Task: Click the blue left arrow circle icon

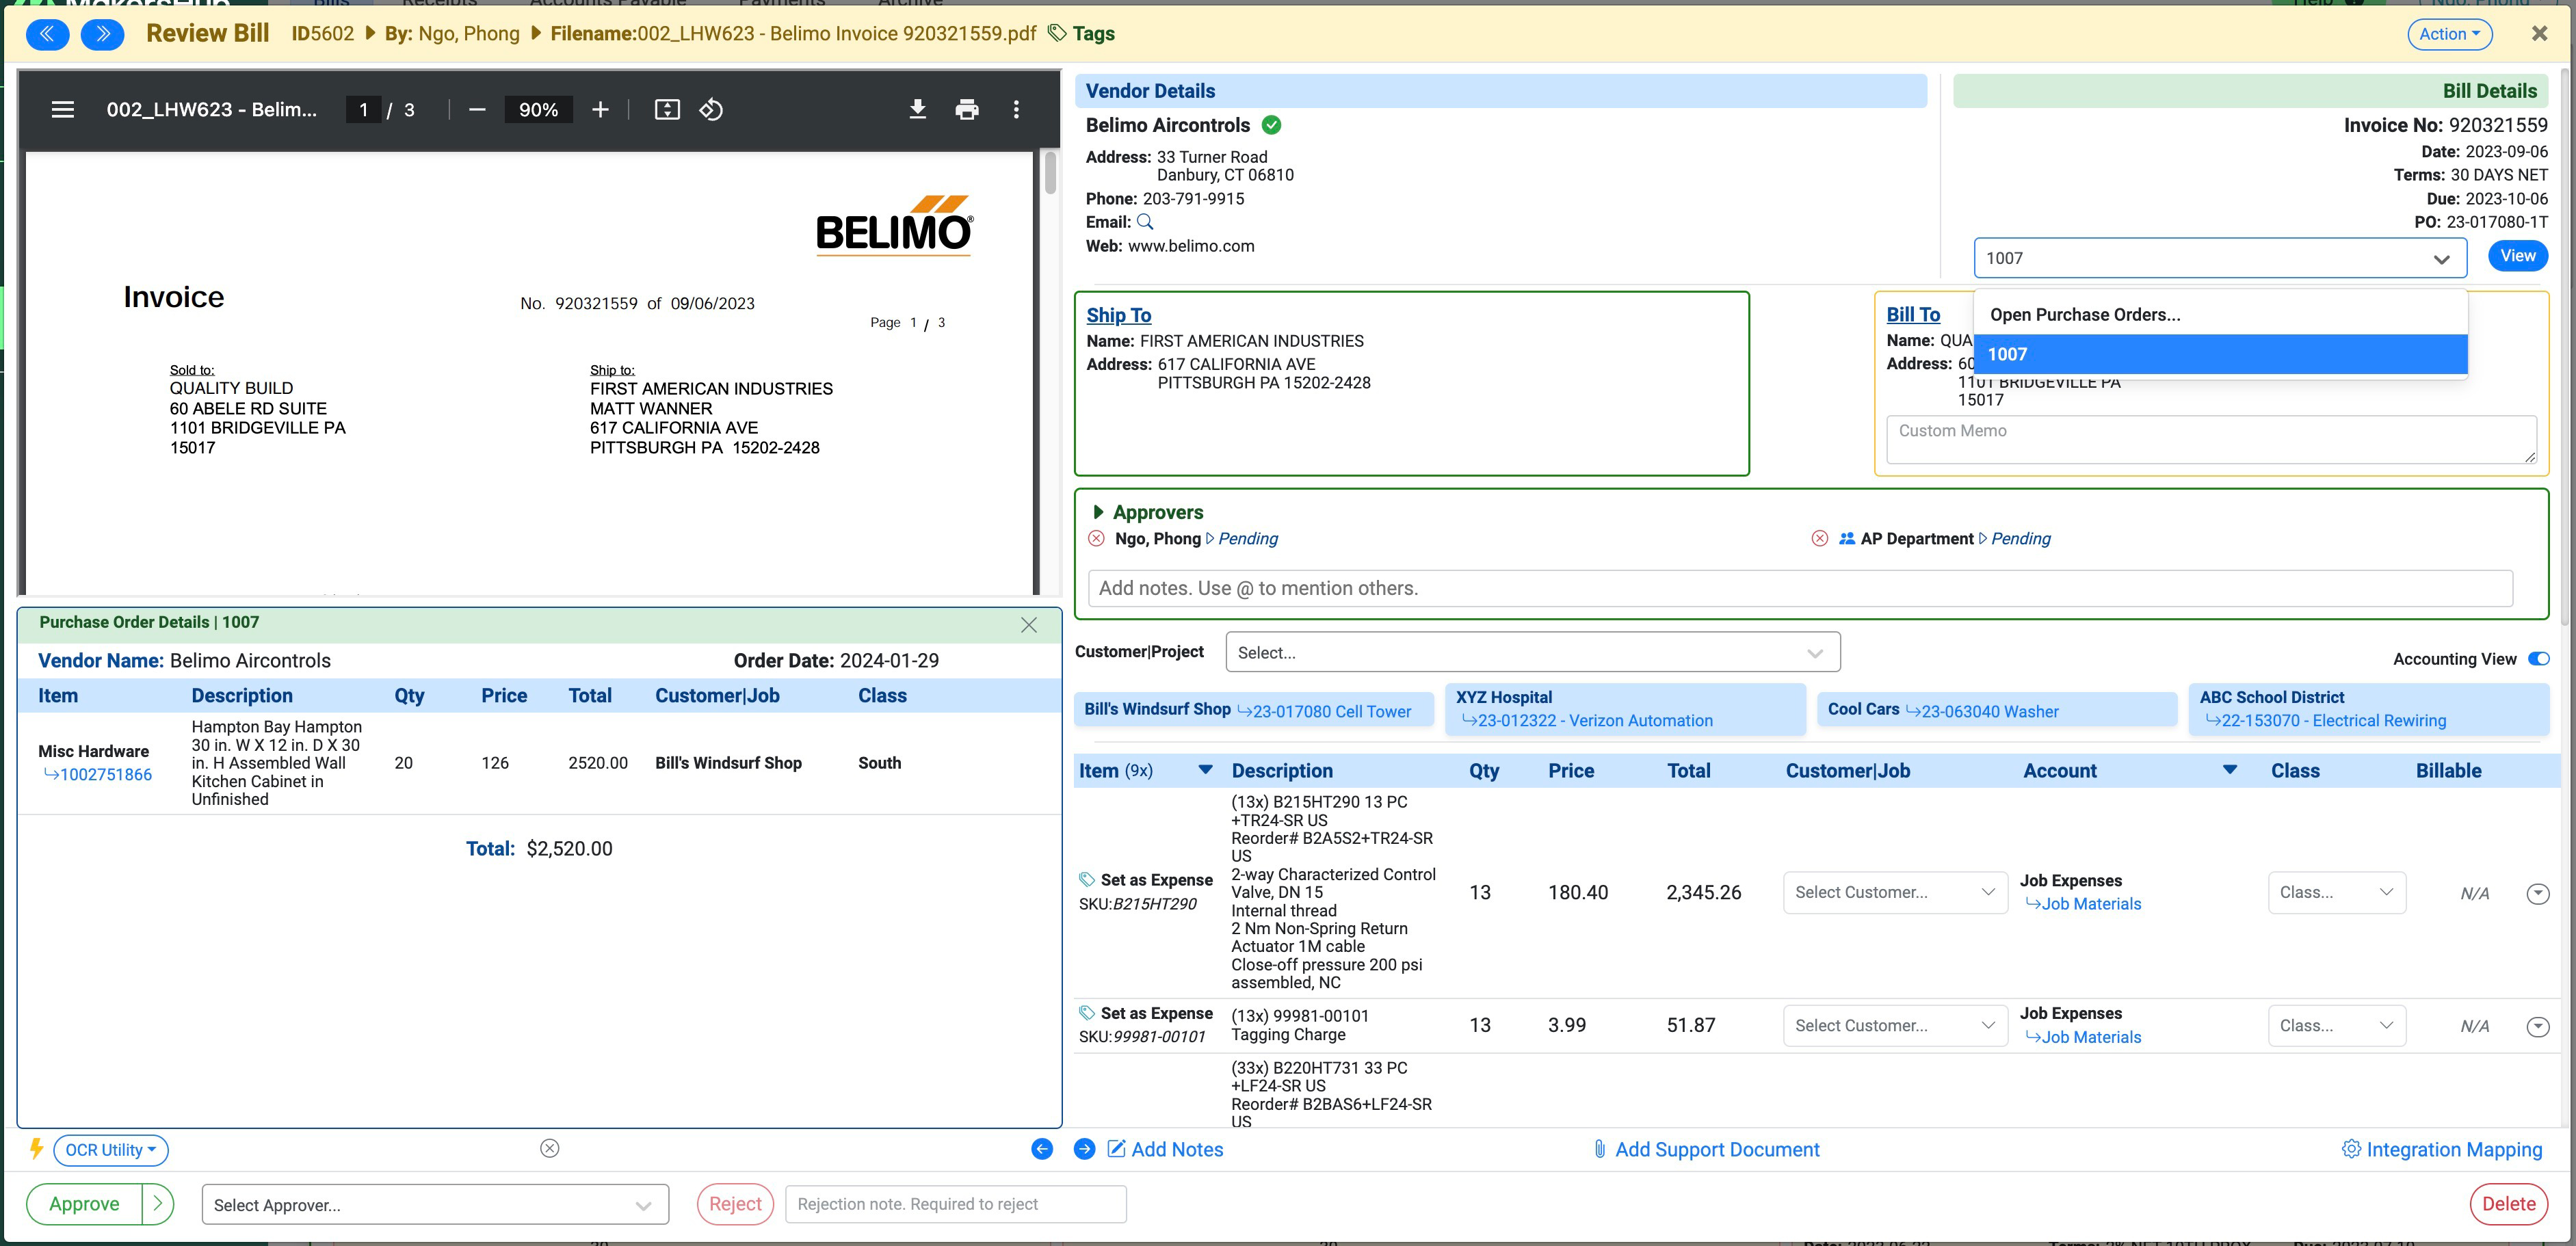Action: [1042, 1149]
